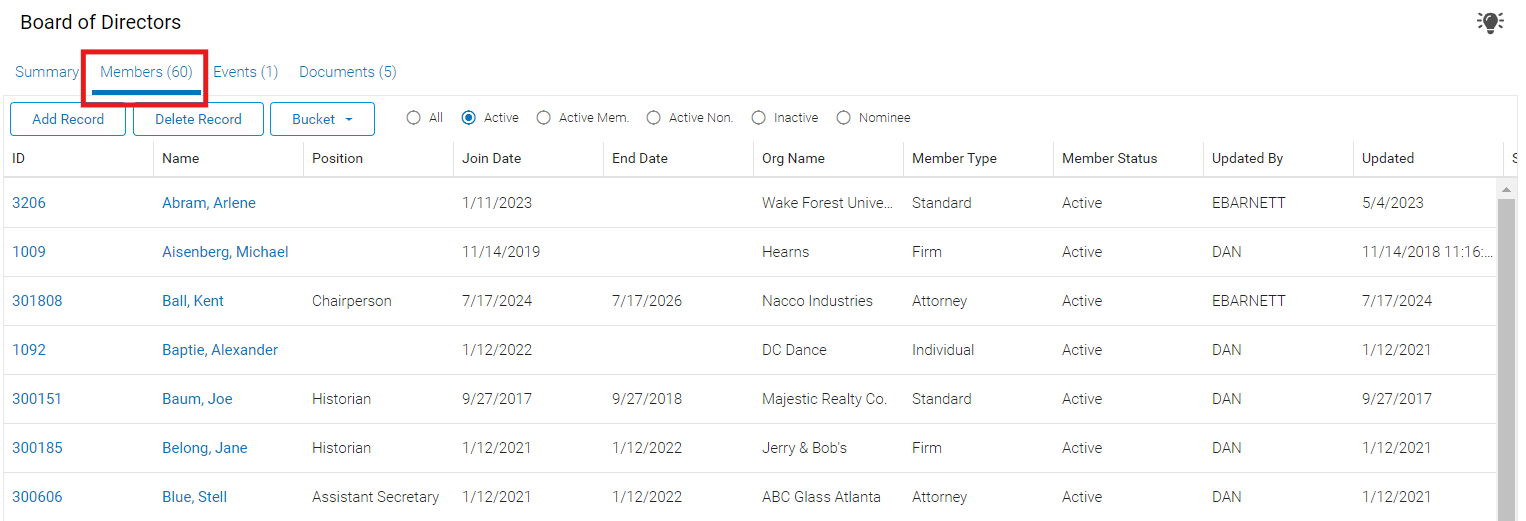Open member ID 1092 link

[x=29, y=350]
